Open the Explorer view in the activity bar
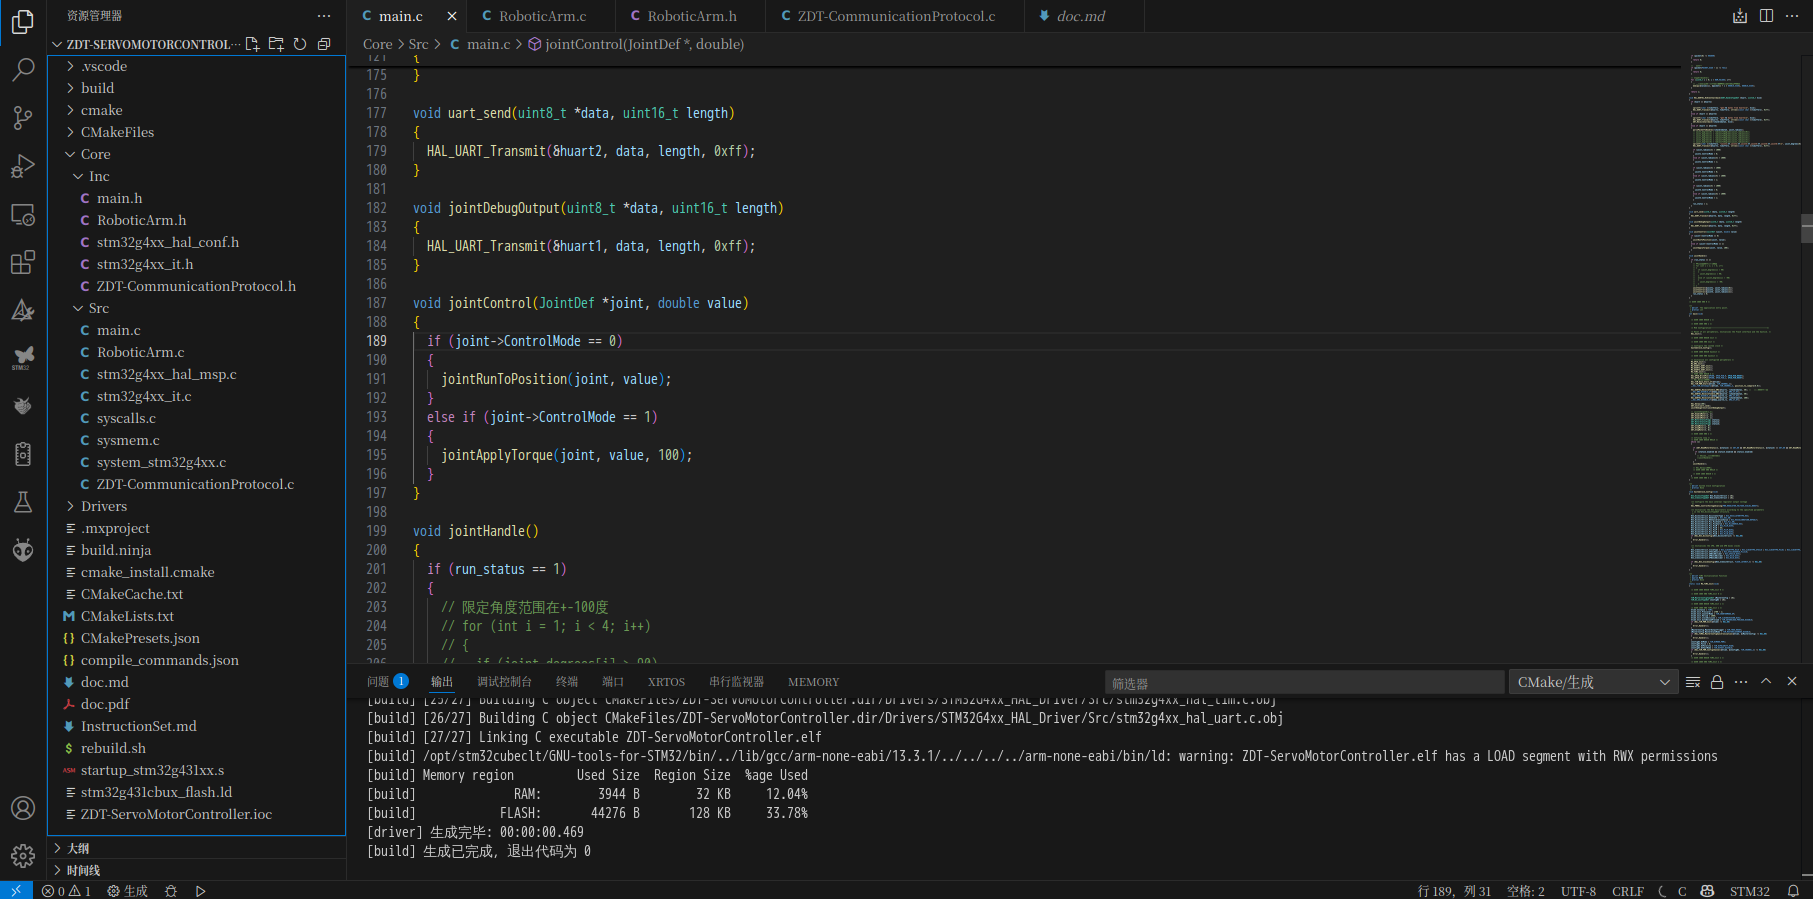 click(x=23, y=22)
